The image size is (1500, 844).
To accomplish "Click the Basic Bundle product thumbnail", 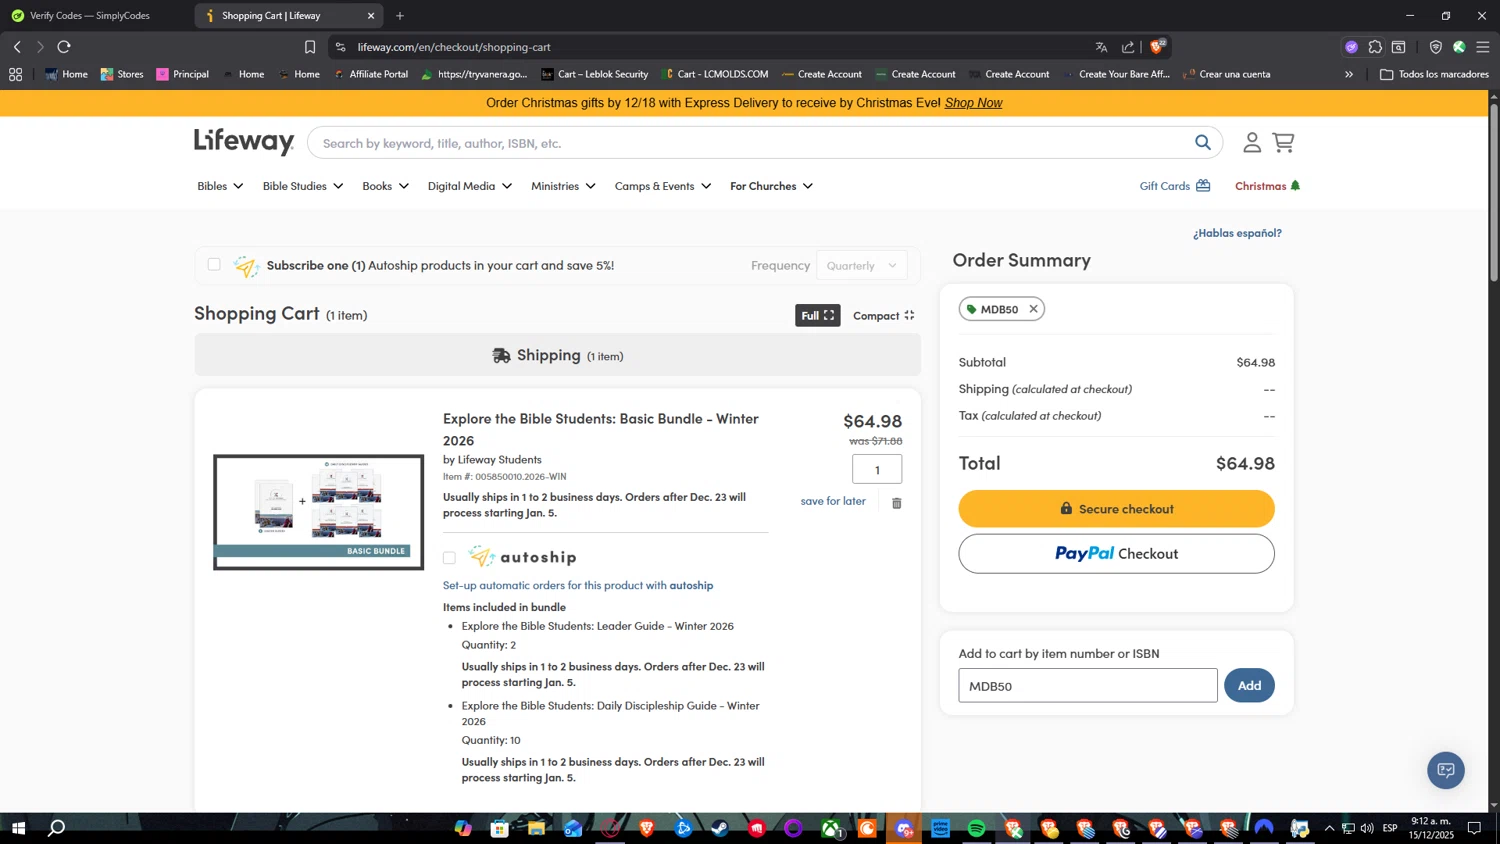I will pos(318,512).
